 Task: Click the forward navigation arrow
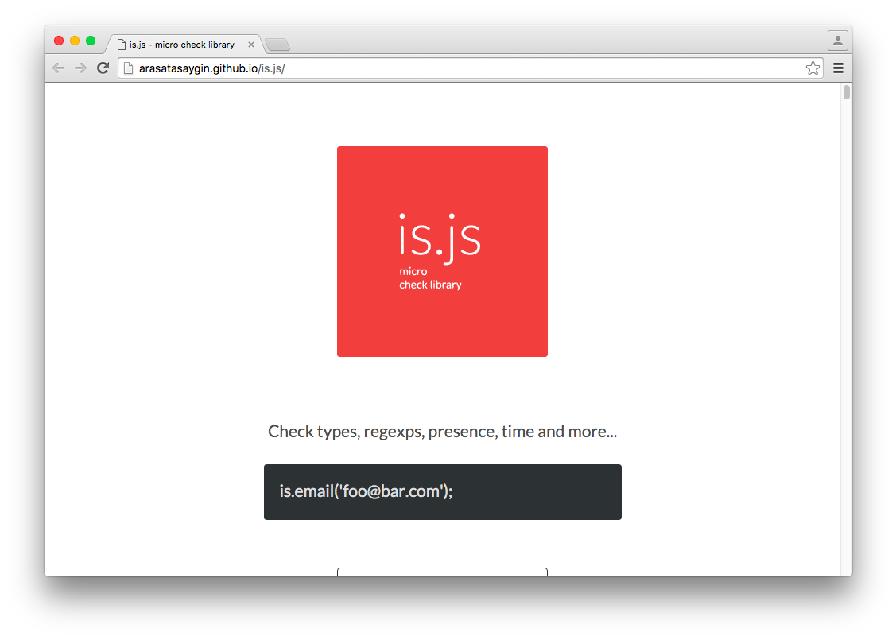tap(79, 67)
